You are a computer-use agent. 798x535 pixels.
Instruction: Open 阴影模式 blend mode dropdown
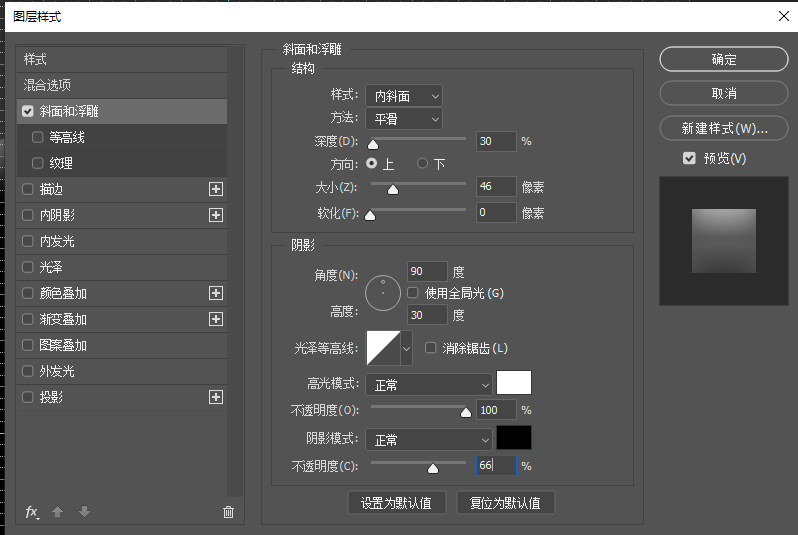(x=429, y=439)
